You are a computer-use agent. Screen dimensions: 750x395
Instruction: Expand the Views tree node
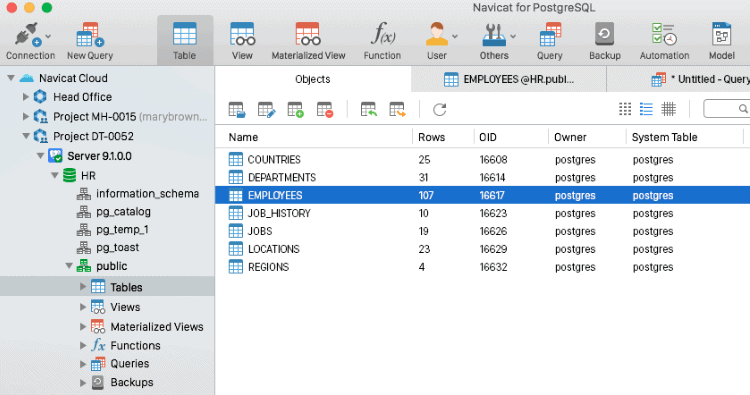[x=83, y=307]
